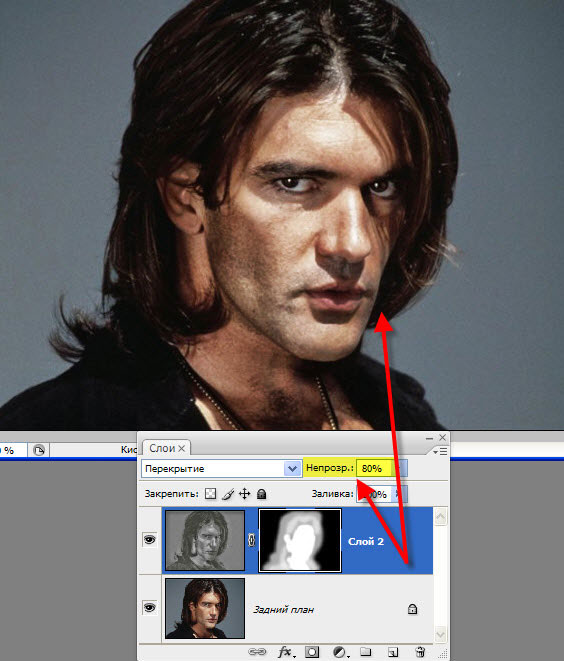The image size is (564, 661).
Task: Select layer name Задний план
Action: 283,610
